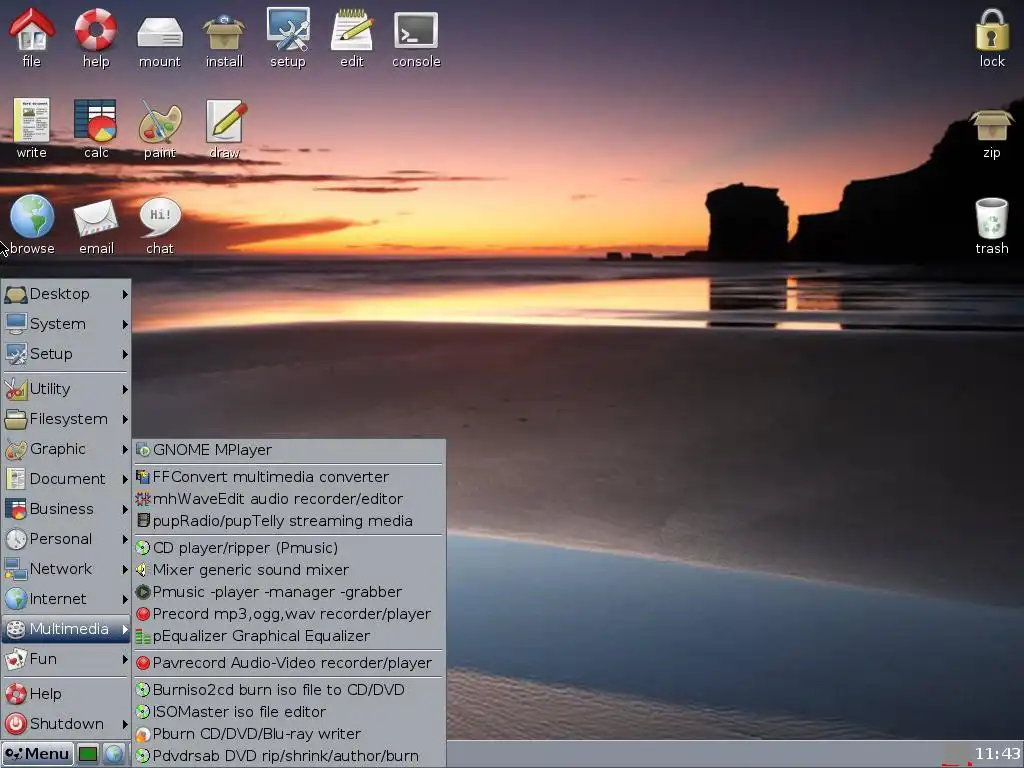Expand the Utility submenu
Image resolution: width=1024 pixels, height=768 pixels.
[66, 389]
